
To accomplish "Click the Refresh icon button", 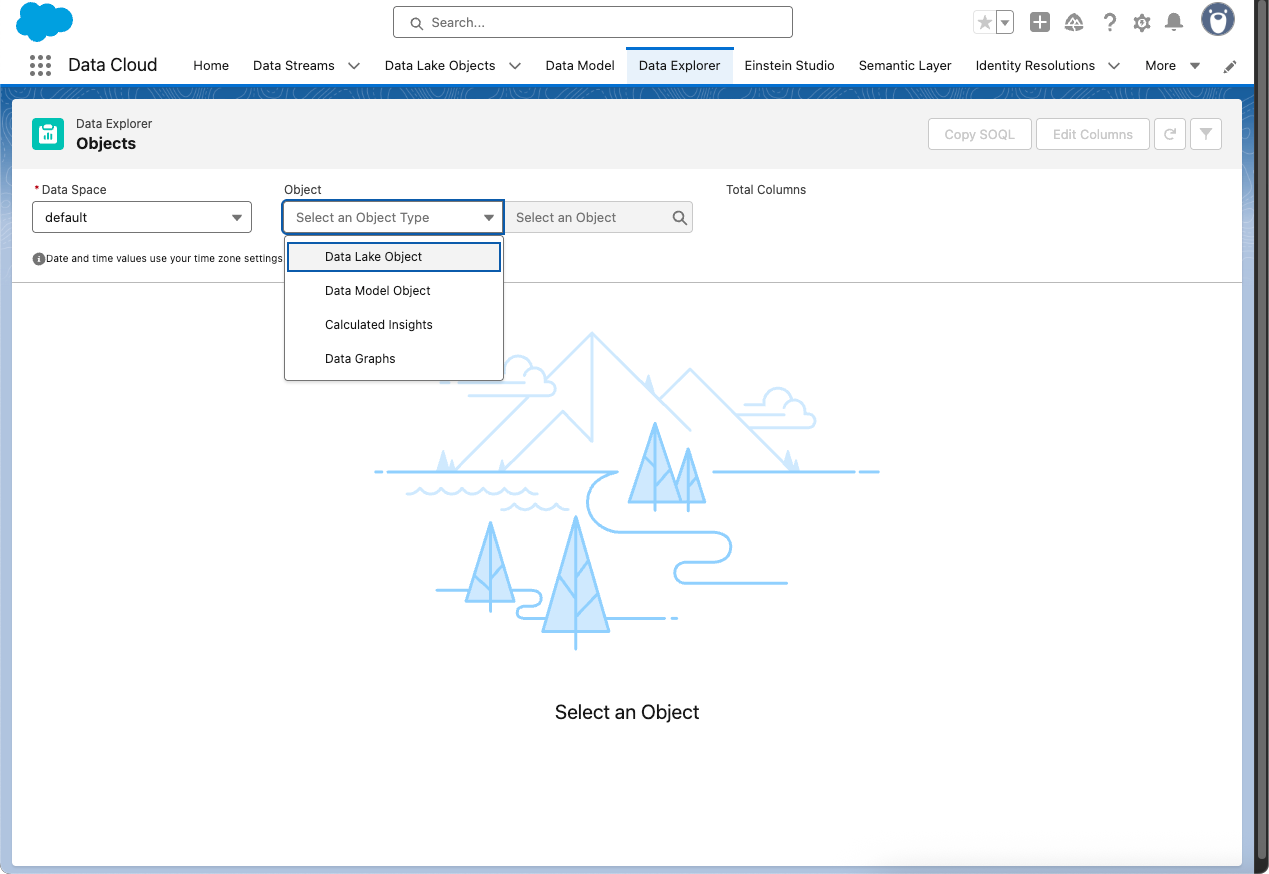I will 1168,134.
